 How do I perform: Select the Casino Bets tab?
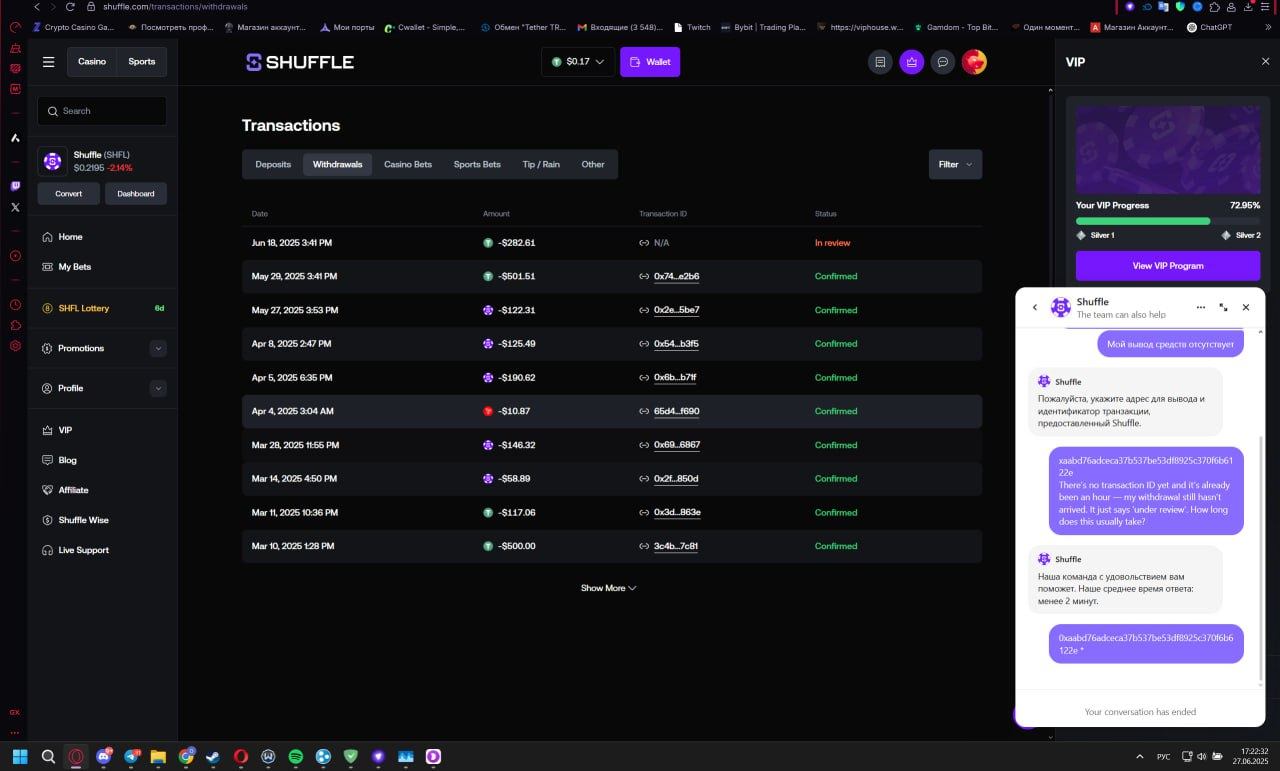click(408, 164)
